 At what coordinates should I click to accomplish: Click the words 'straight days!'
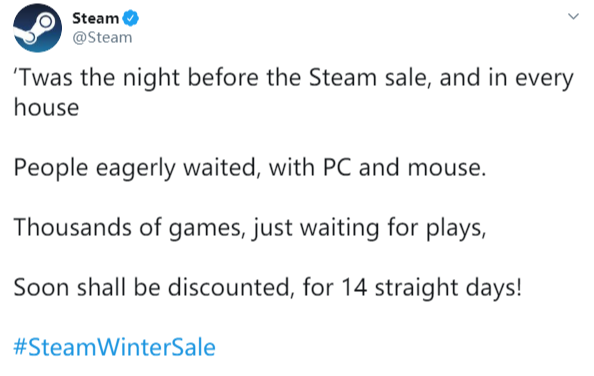pyautogui.click(x=448, y=287)
